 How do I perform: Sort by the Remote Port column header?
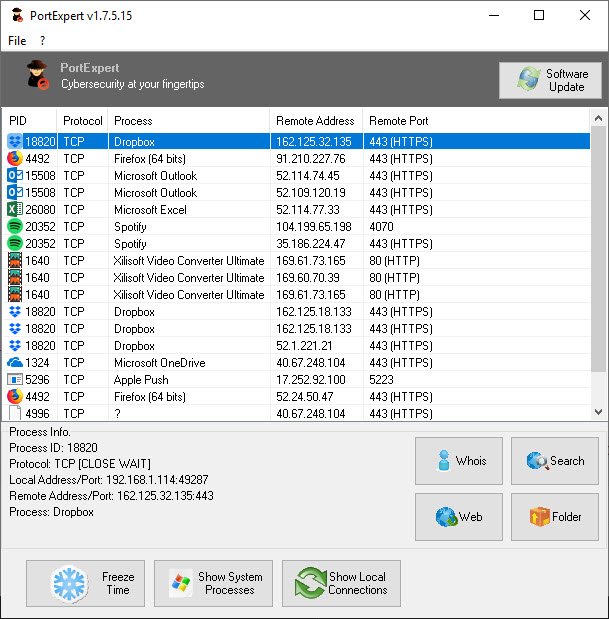click(x=476, y=120)
